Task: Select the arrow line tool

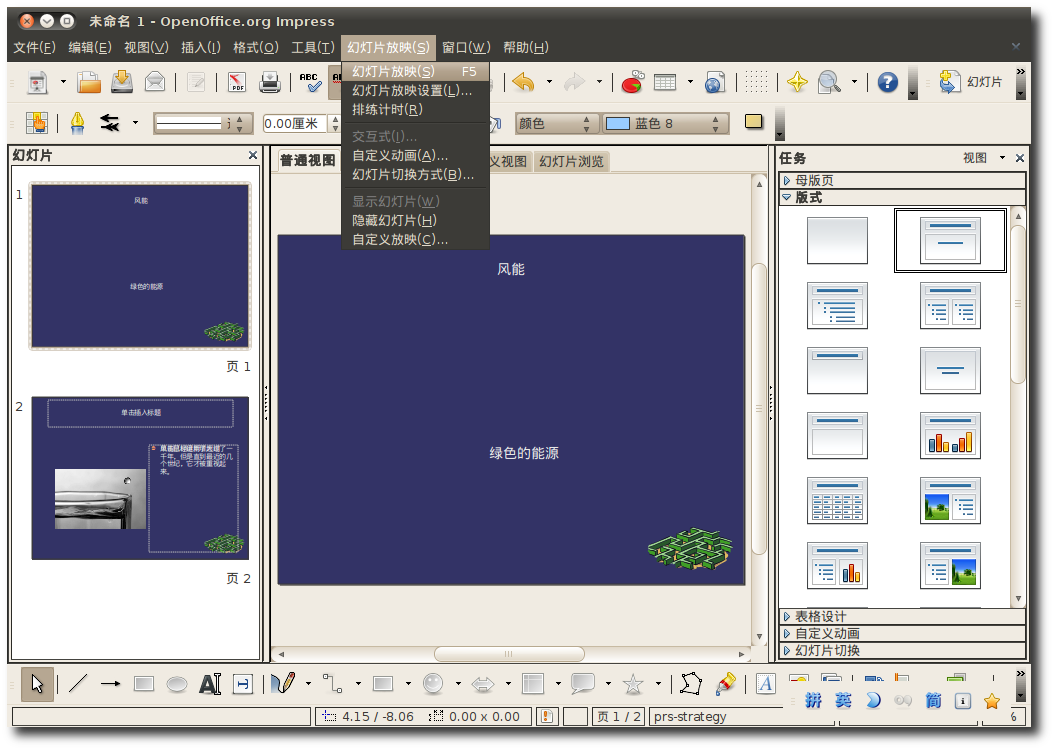Action: pos(110,684)
